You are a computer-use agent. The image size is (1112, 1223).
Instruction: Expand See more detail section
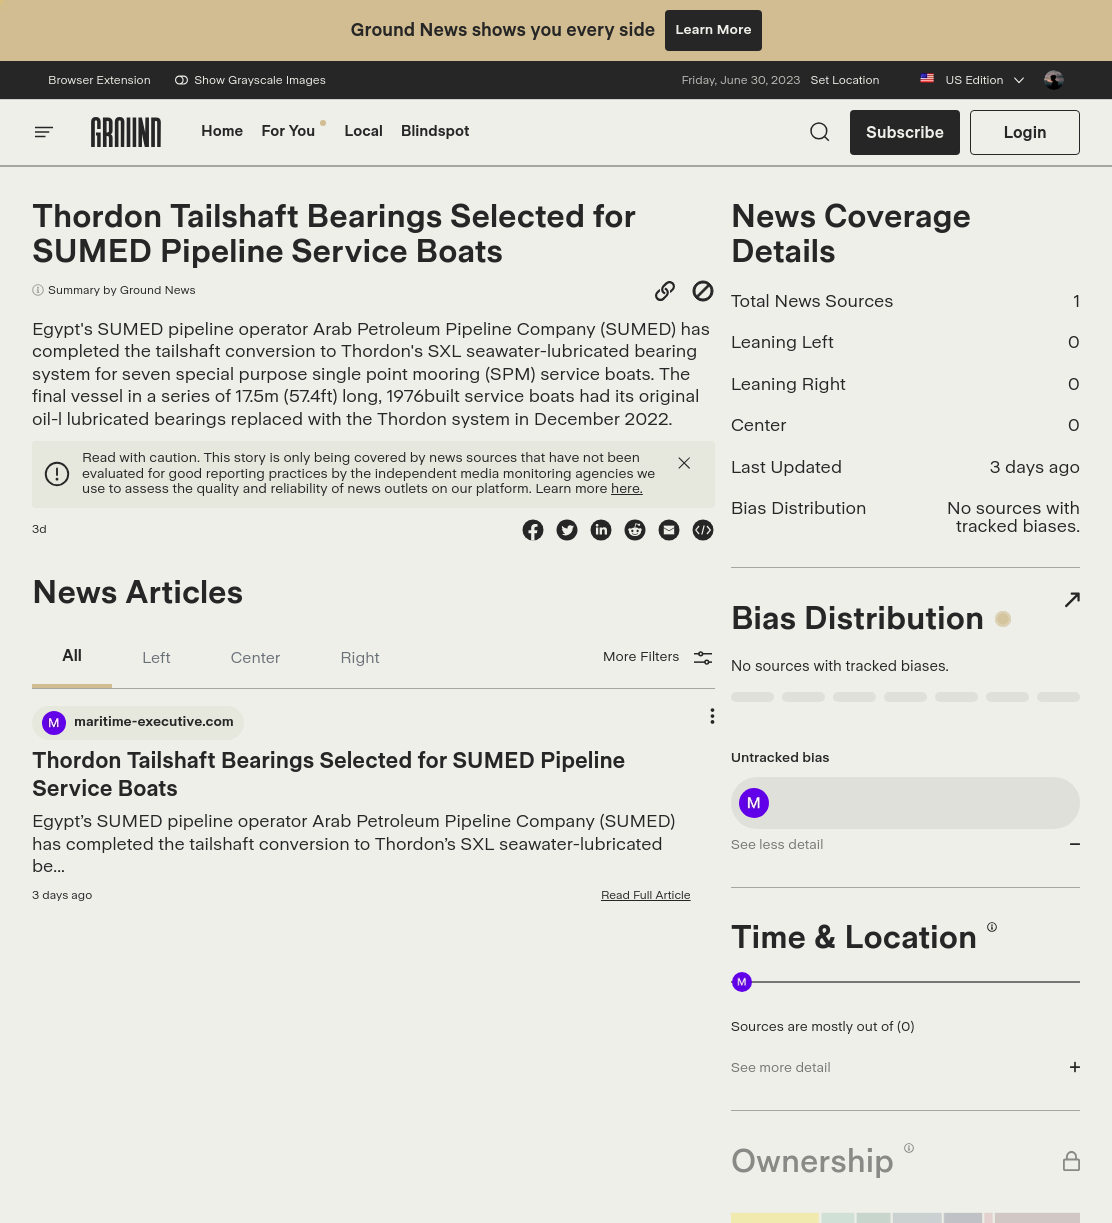pyautogui.click(x=905, y=1067)
